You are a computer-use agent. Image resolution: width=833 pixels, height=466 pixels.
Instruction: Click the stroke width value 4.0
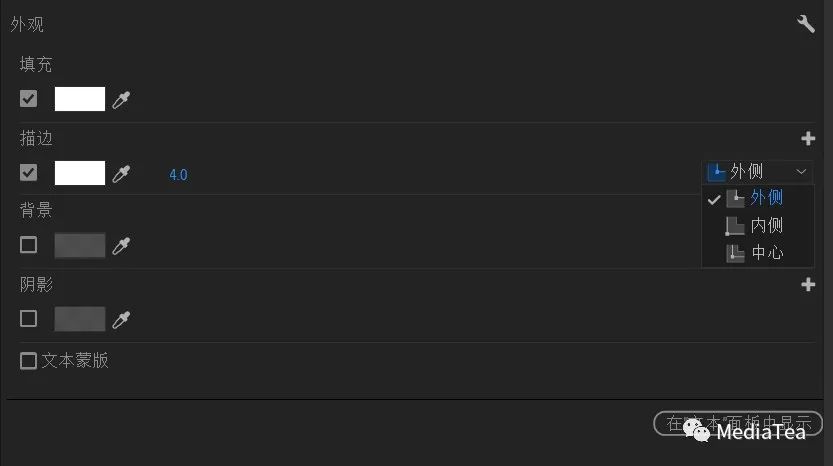(178, 175)
